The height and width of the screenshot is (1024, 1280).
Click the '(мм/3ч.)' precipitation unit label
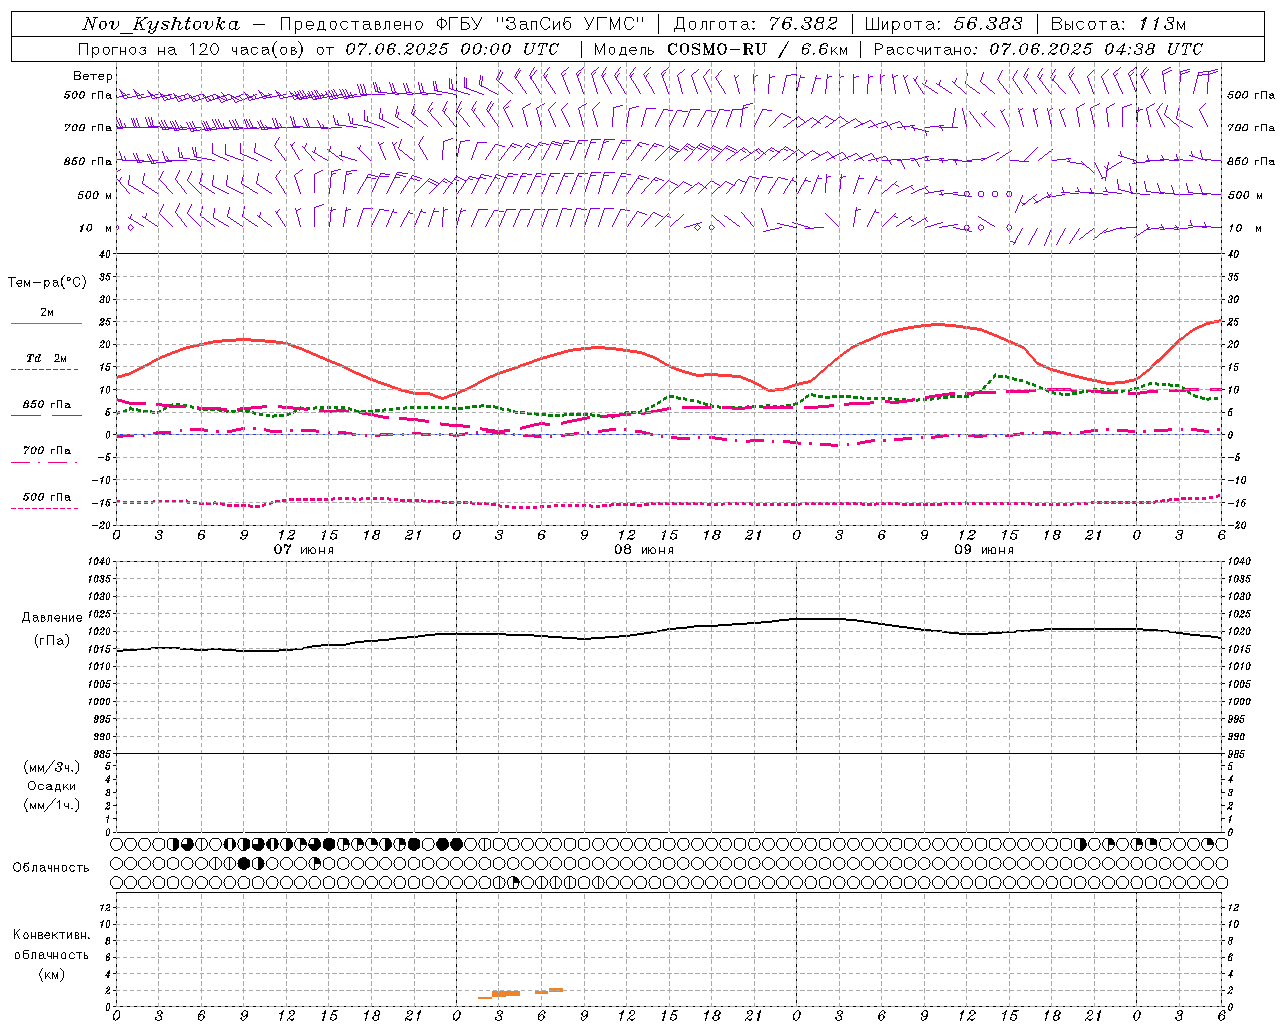click(52, 767)
